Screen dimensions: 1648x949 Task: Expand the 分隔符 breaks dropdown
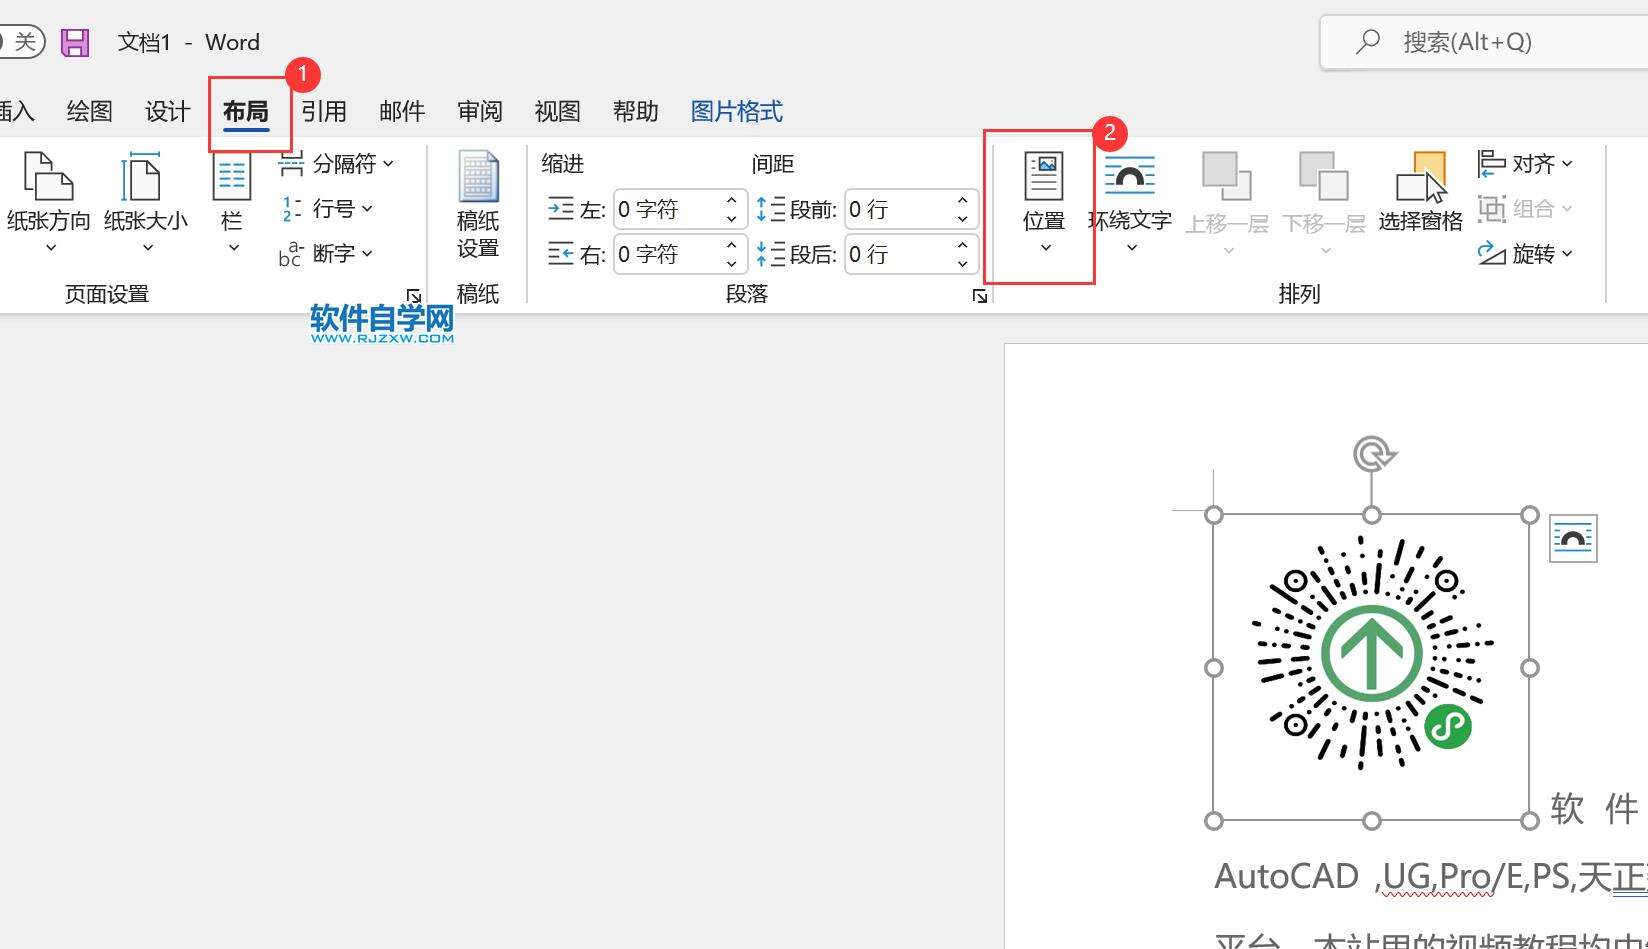338,164
